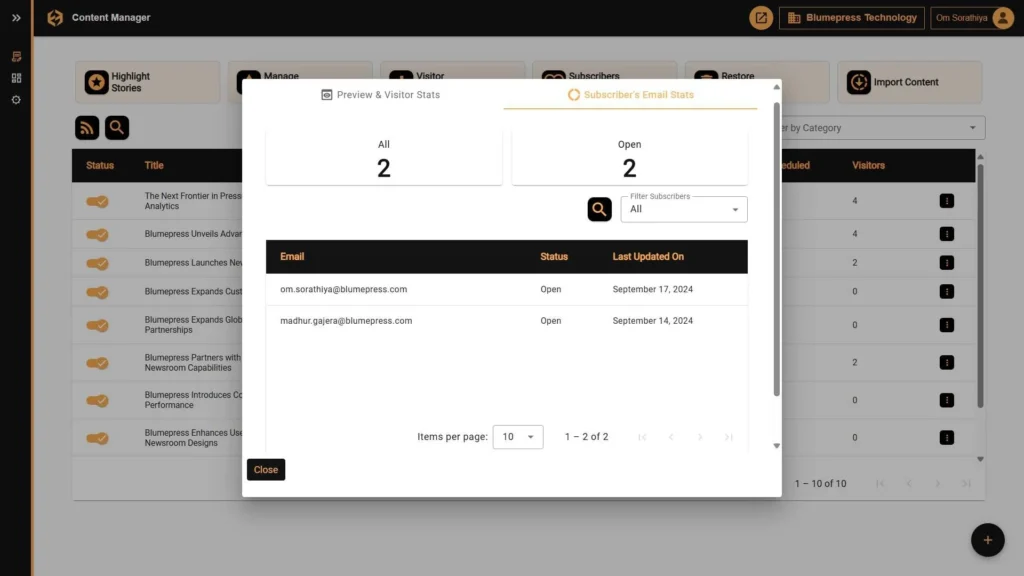Click the Blumepress Technology button
The width and height of the screenshot is (1024, 576).
(851, 17)
